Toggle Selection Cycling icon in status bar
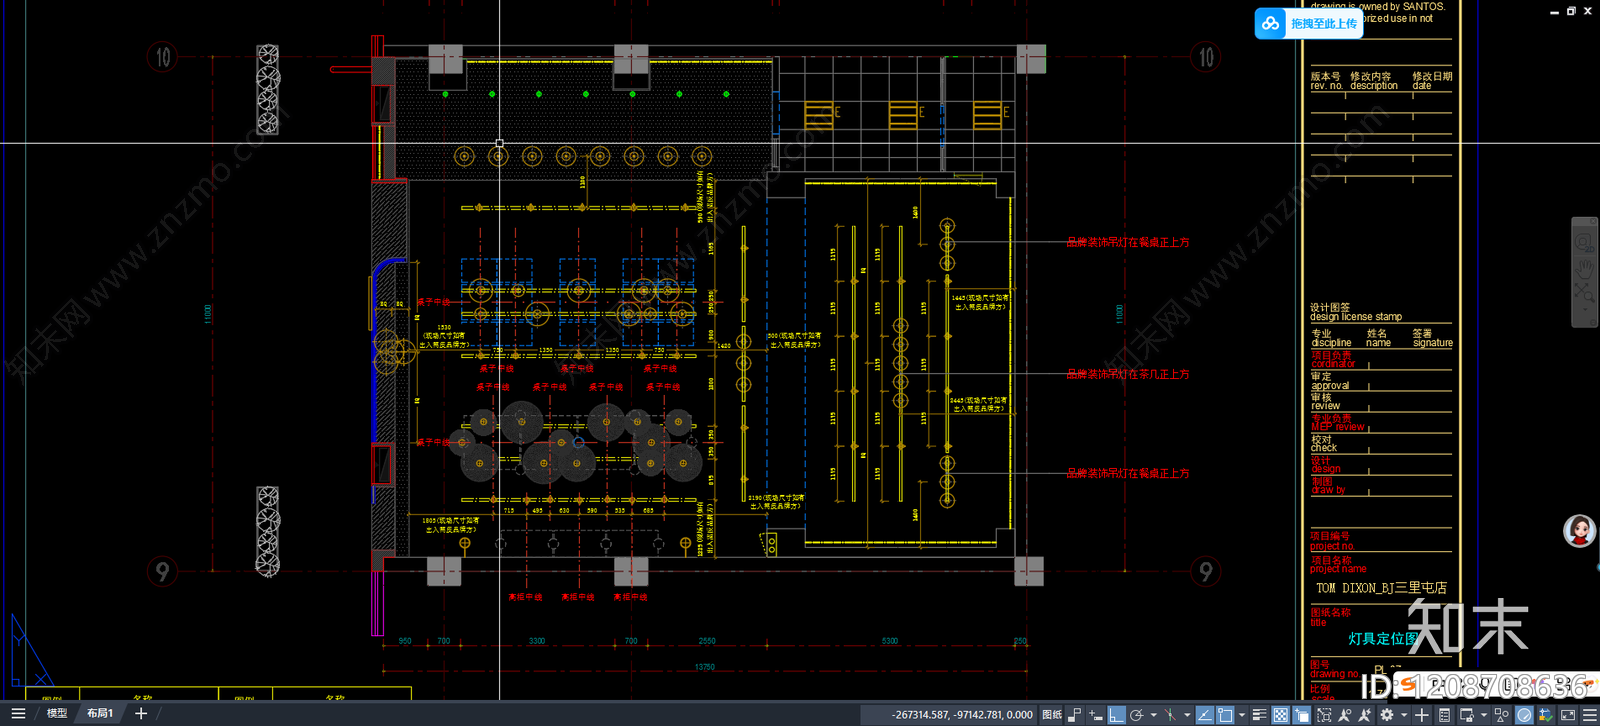Viewport: 1600px width, 726px height. click(1302, 715)
